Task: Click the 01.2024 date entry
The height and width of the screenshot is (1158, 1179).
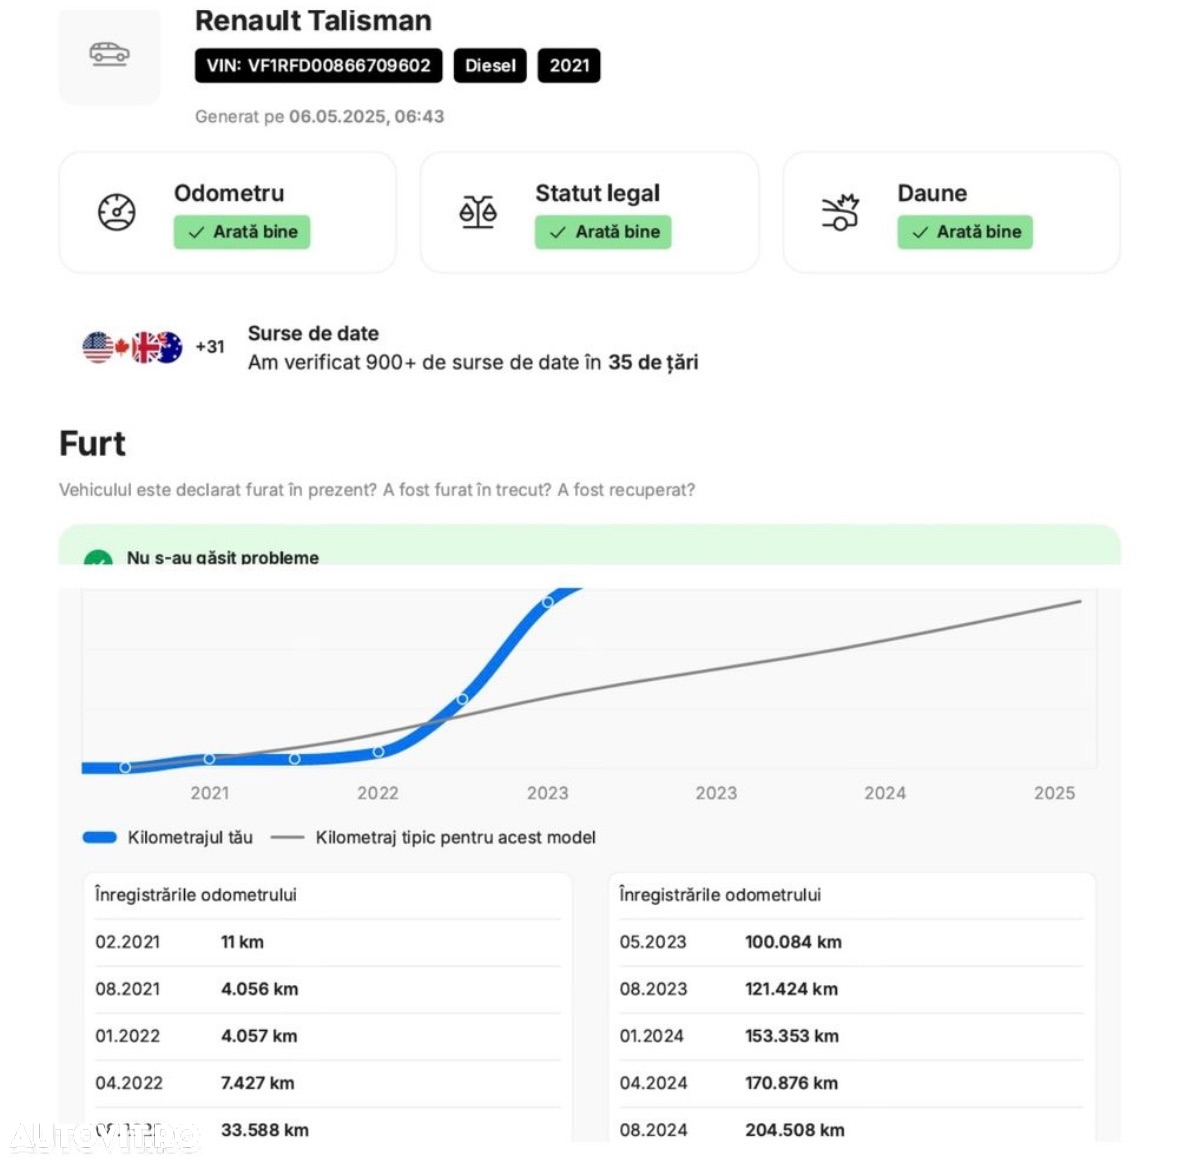Action: (652, 1036)
